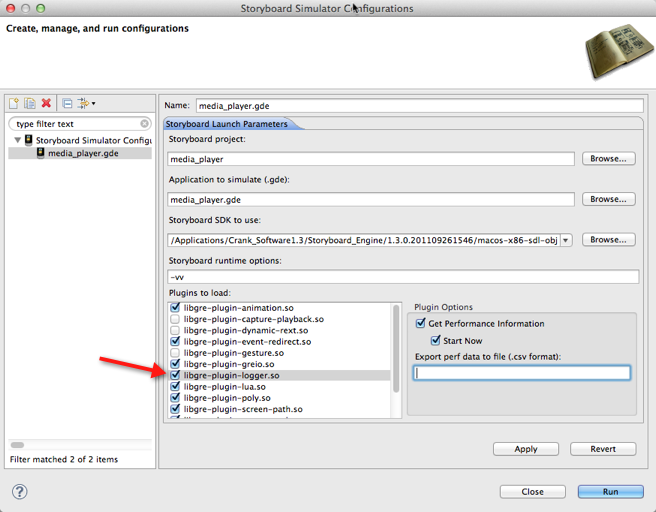Clear the filter text with the clear icon
The width and height of the screenshot is (656, 512).
144,123
